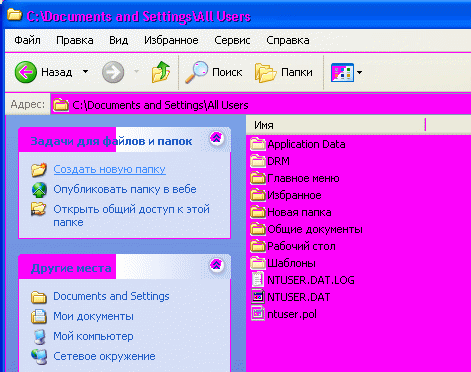
Task: Open the Мой компьютер link
Action: pos(93,336)
